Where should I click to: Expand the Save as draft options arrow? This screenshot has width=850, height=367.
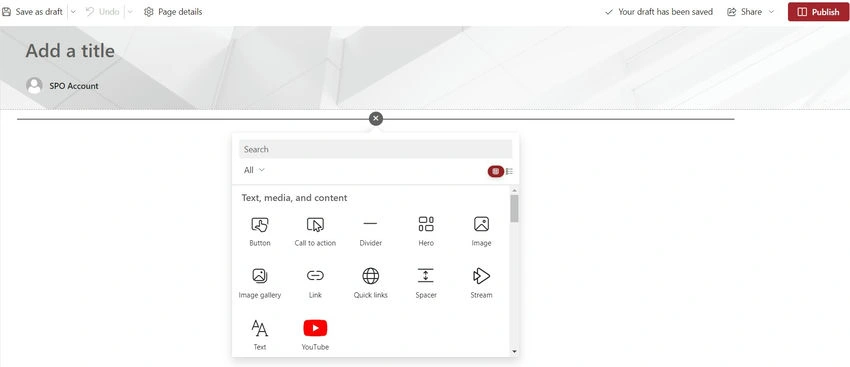73,11
